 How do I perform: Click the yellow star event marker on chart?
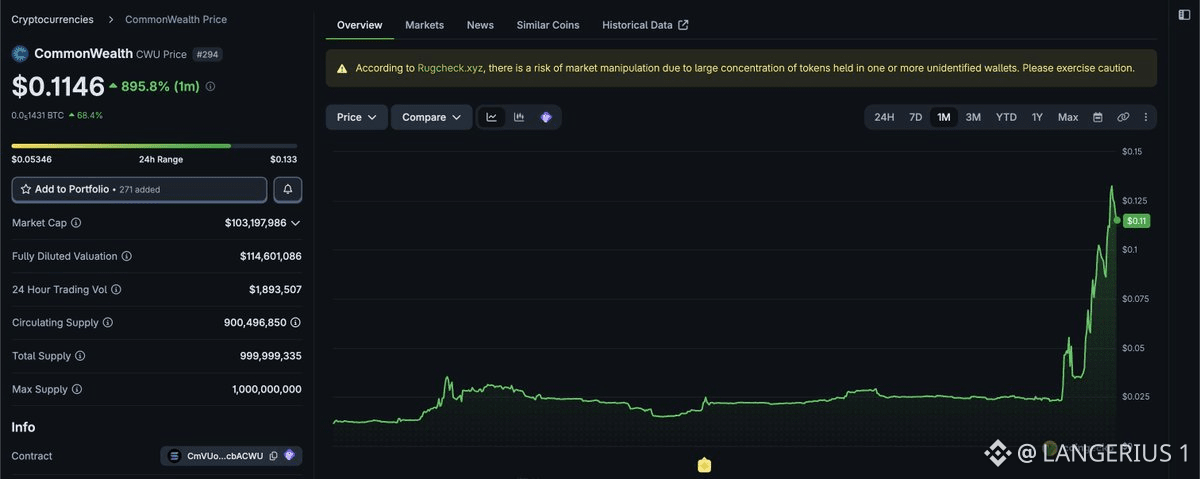[704, 465]
